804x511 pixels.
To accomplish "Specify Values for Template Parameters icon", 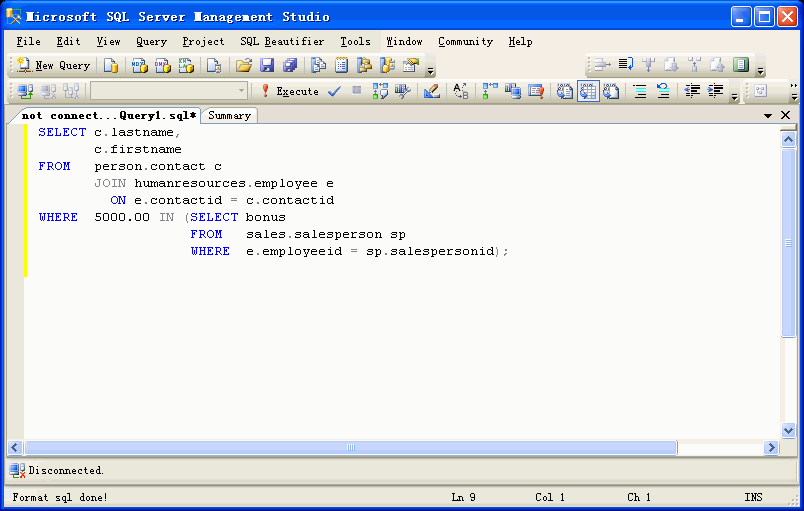I will (460, 91).
